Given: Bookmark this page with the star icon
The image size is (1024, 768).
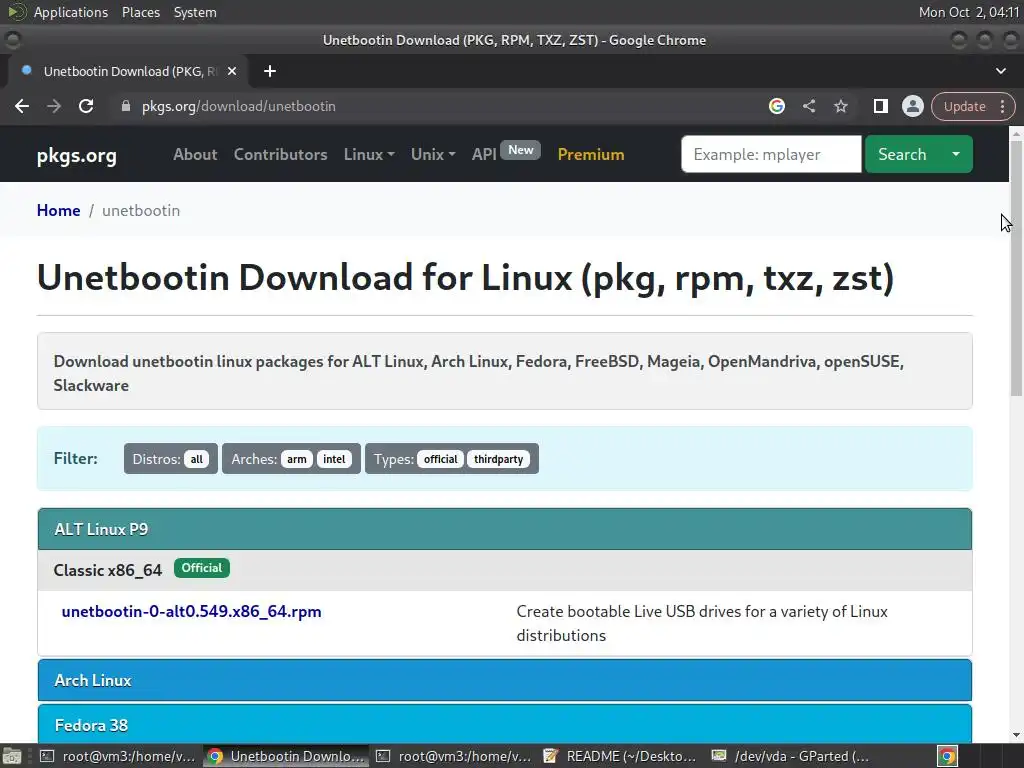Looking at the screenshot, I should [x=840, y=106].
